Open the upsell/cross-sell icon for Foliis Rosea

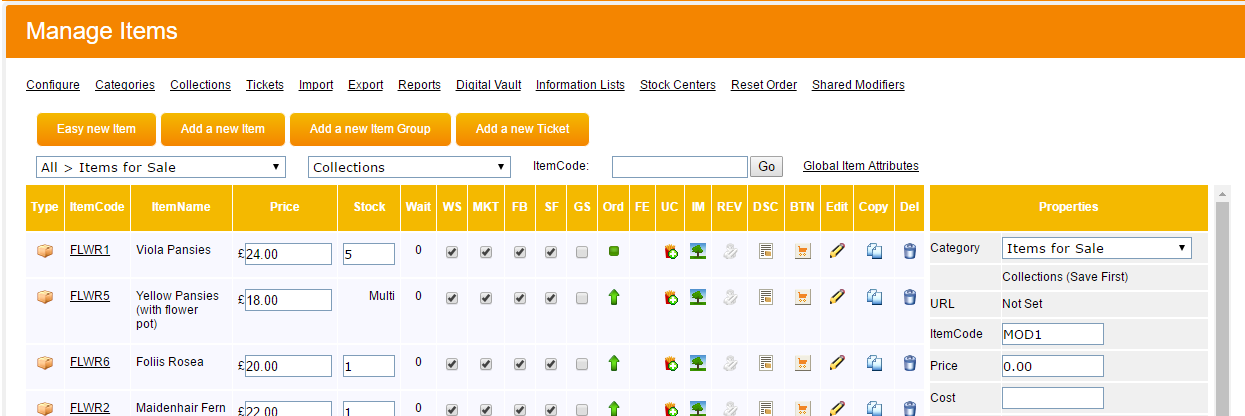point(671,365)
